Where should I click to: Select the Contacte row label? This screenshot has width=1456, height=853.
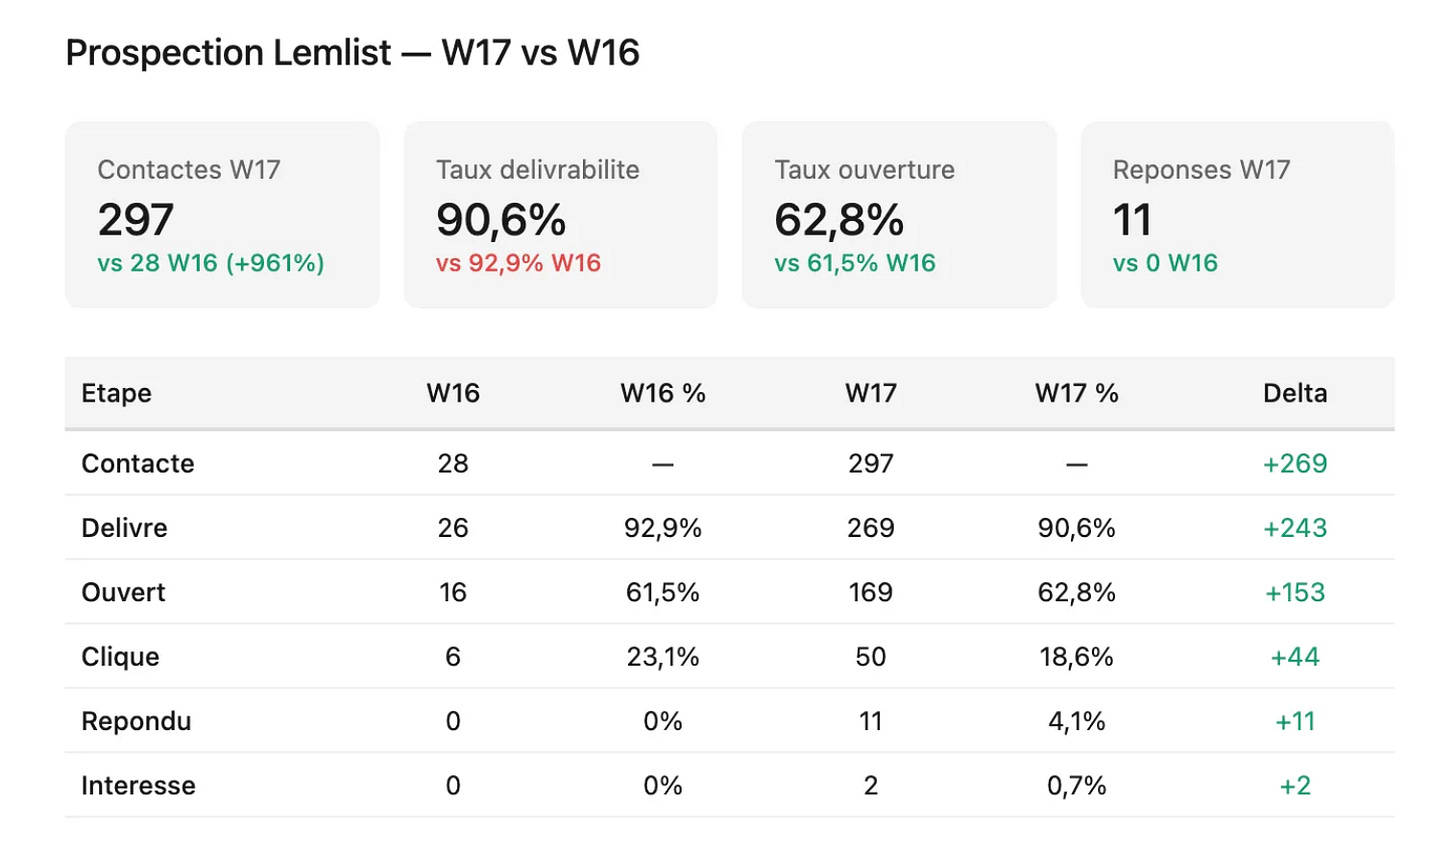click(138, 464)
